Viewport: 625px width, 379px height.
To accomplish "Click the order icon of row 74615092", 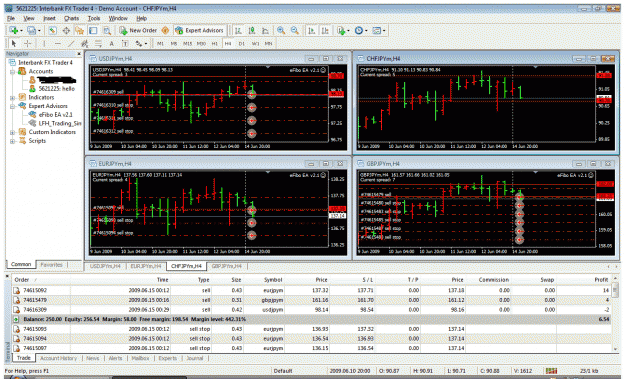I will click(x=16, y=291).
